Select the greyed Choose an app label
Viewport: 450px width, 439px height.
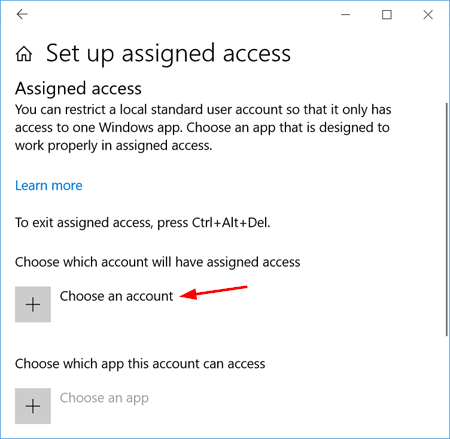104,398
